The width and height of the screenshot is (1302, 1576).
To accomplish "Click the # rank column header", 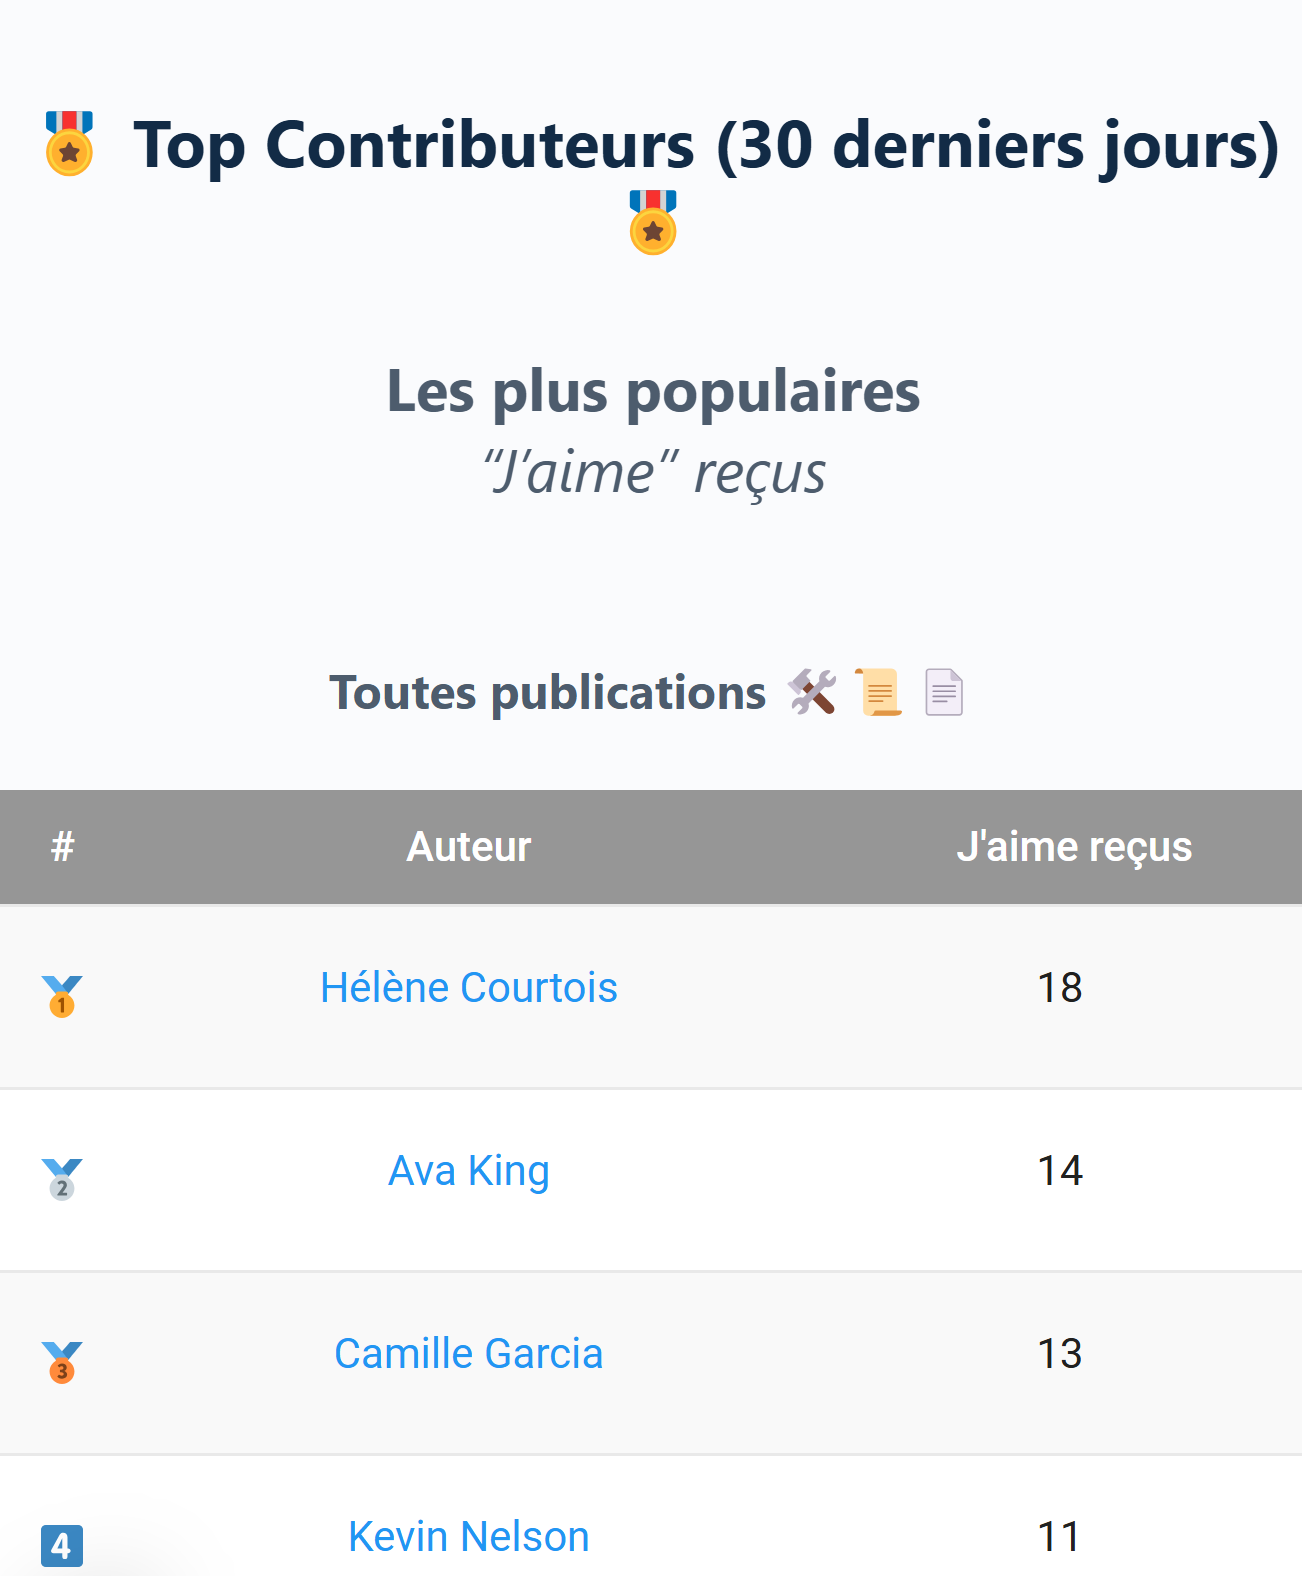I will pyautogui.click(x=62, y=847).
